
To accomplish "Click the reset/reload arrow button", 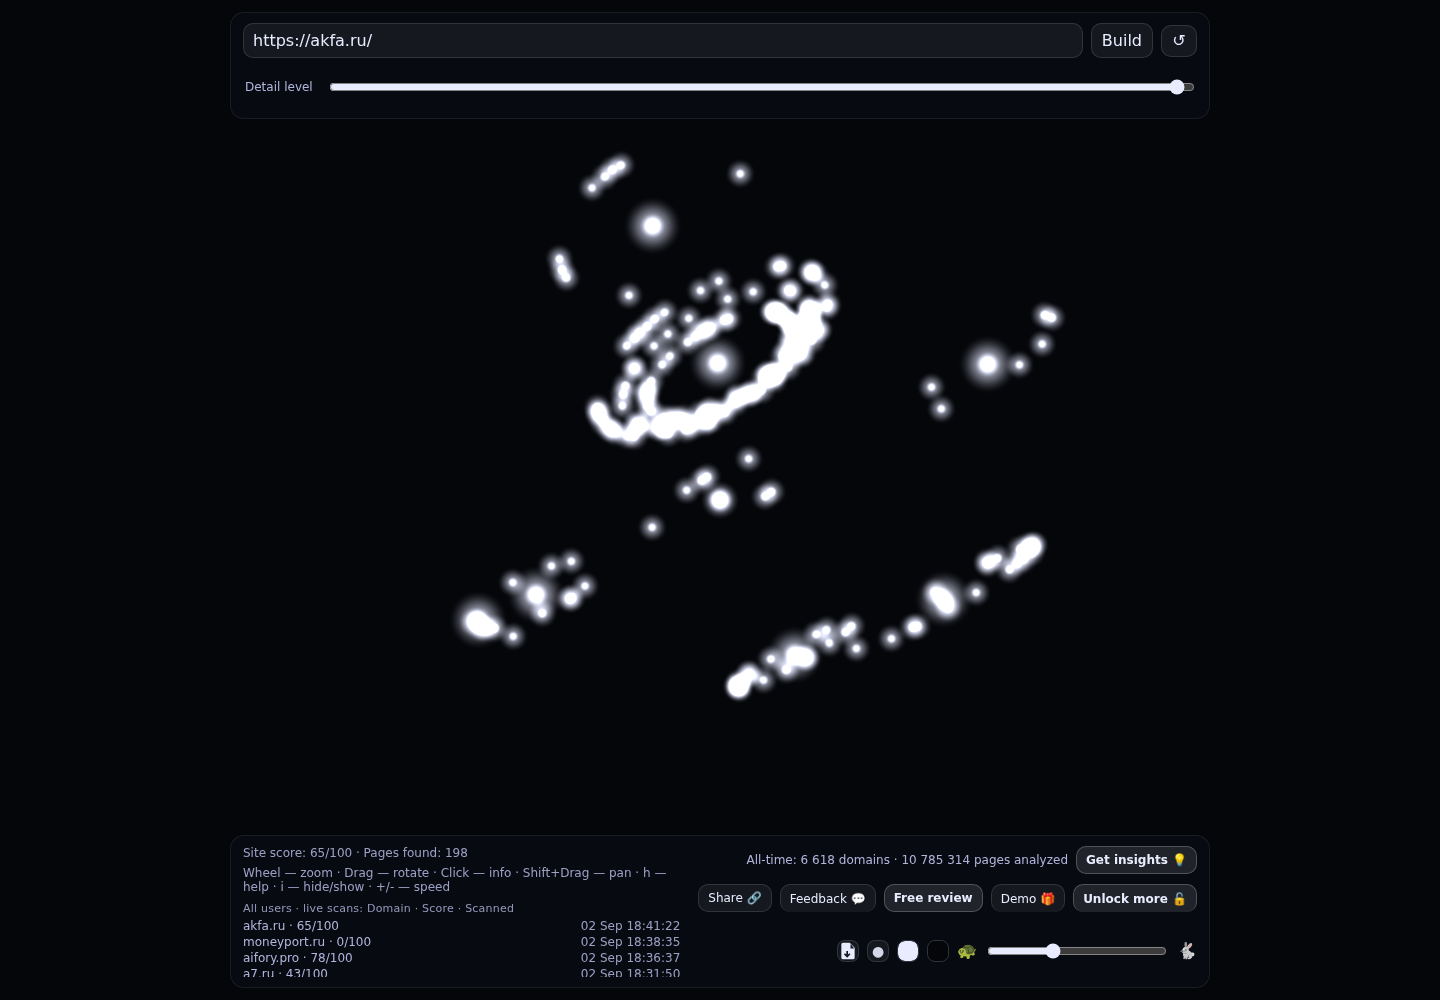I will point(1179,41).
